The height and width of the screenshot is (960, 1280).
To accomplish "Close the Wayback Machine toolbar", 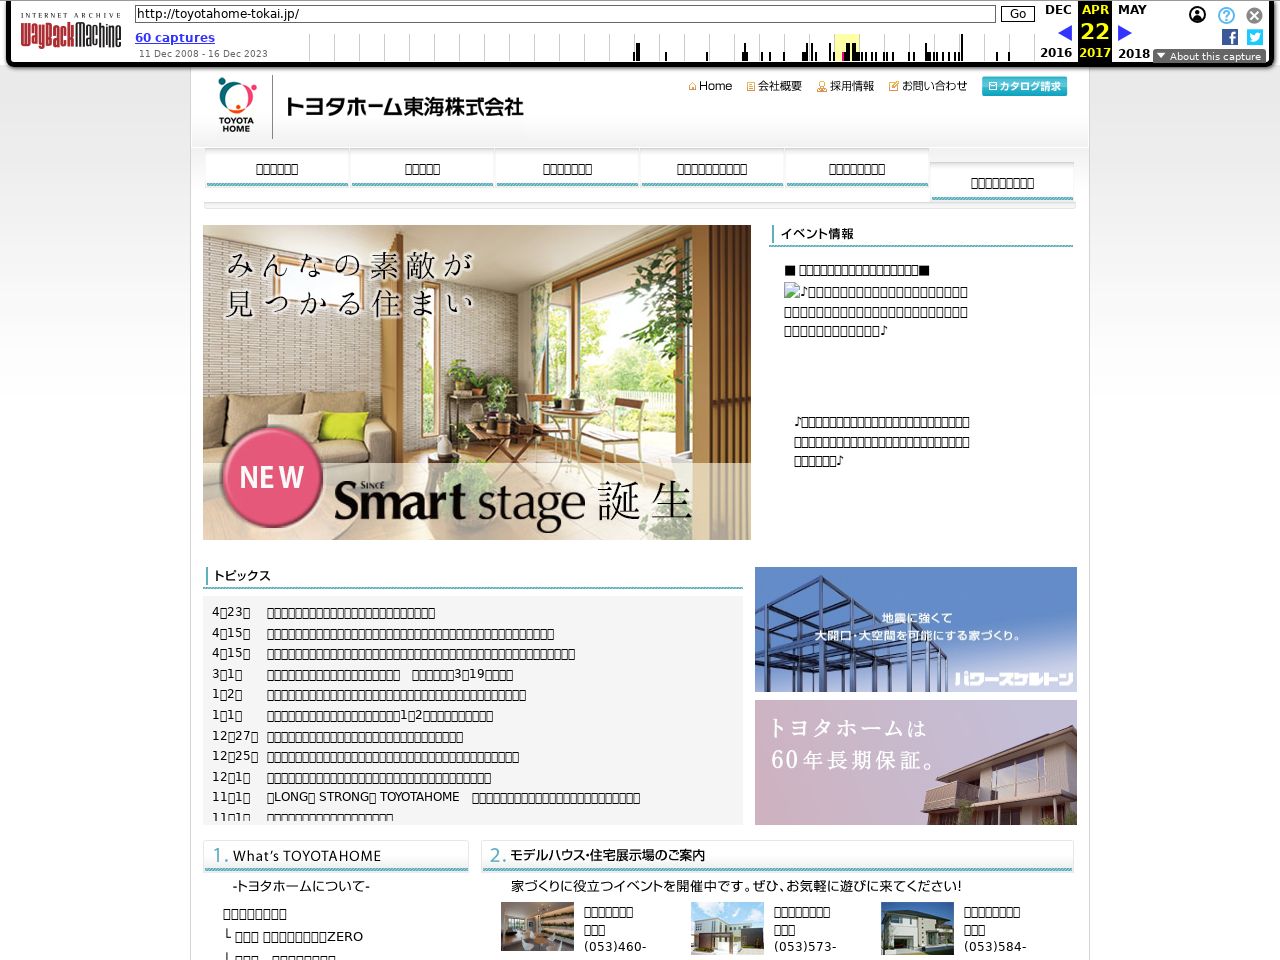I will [x=1254, y=15].
